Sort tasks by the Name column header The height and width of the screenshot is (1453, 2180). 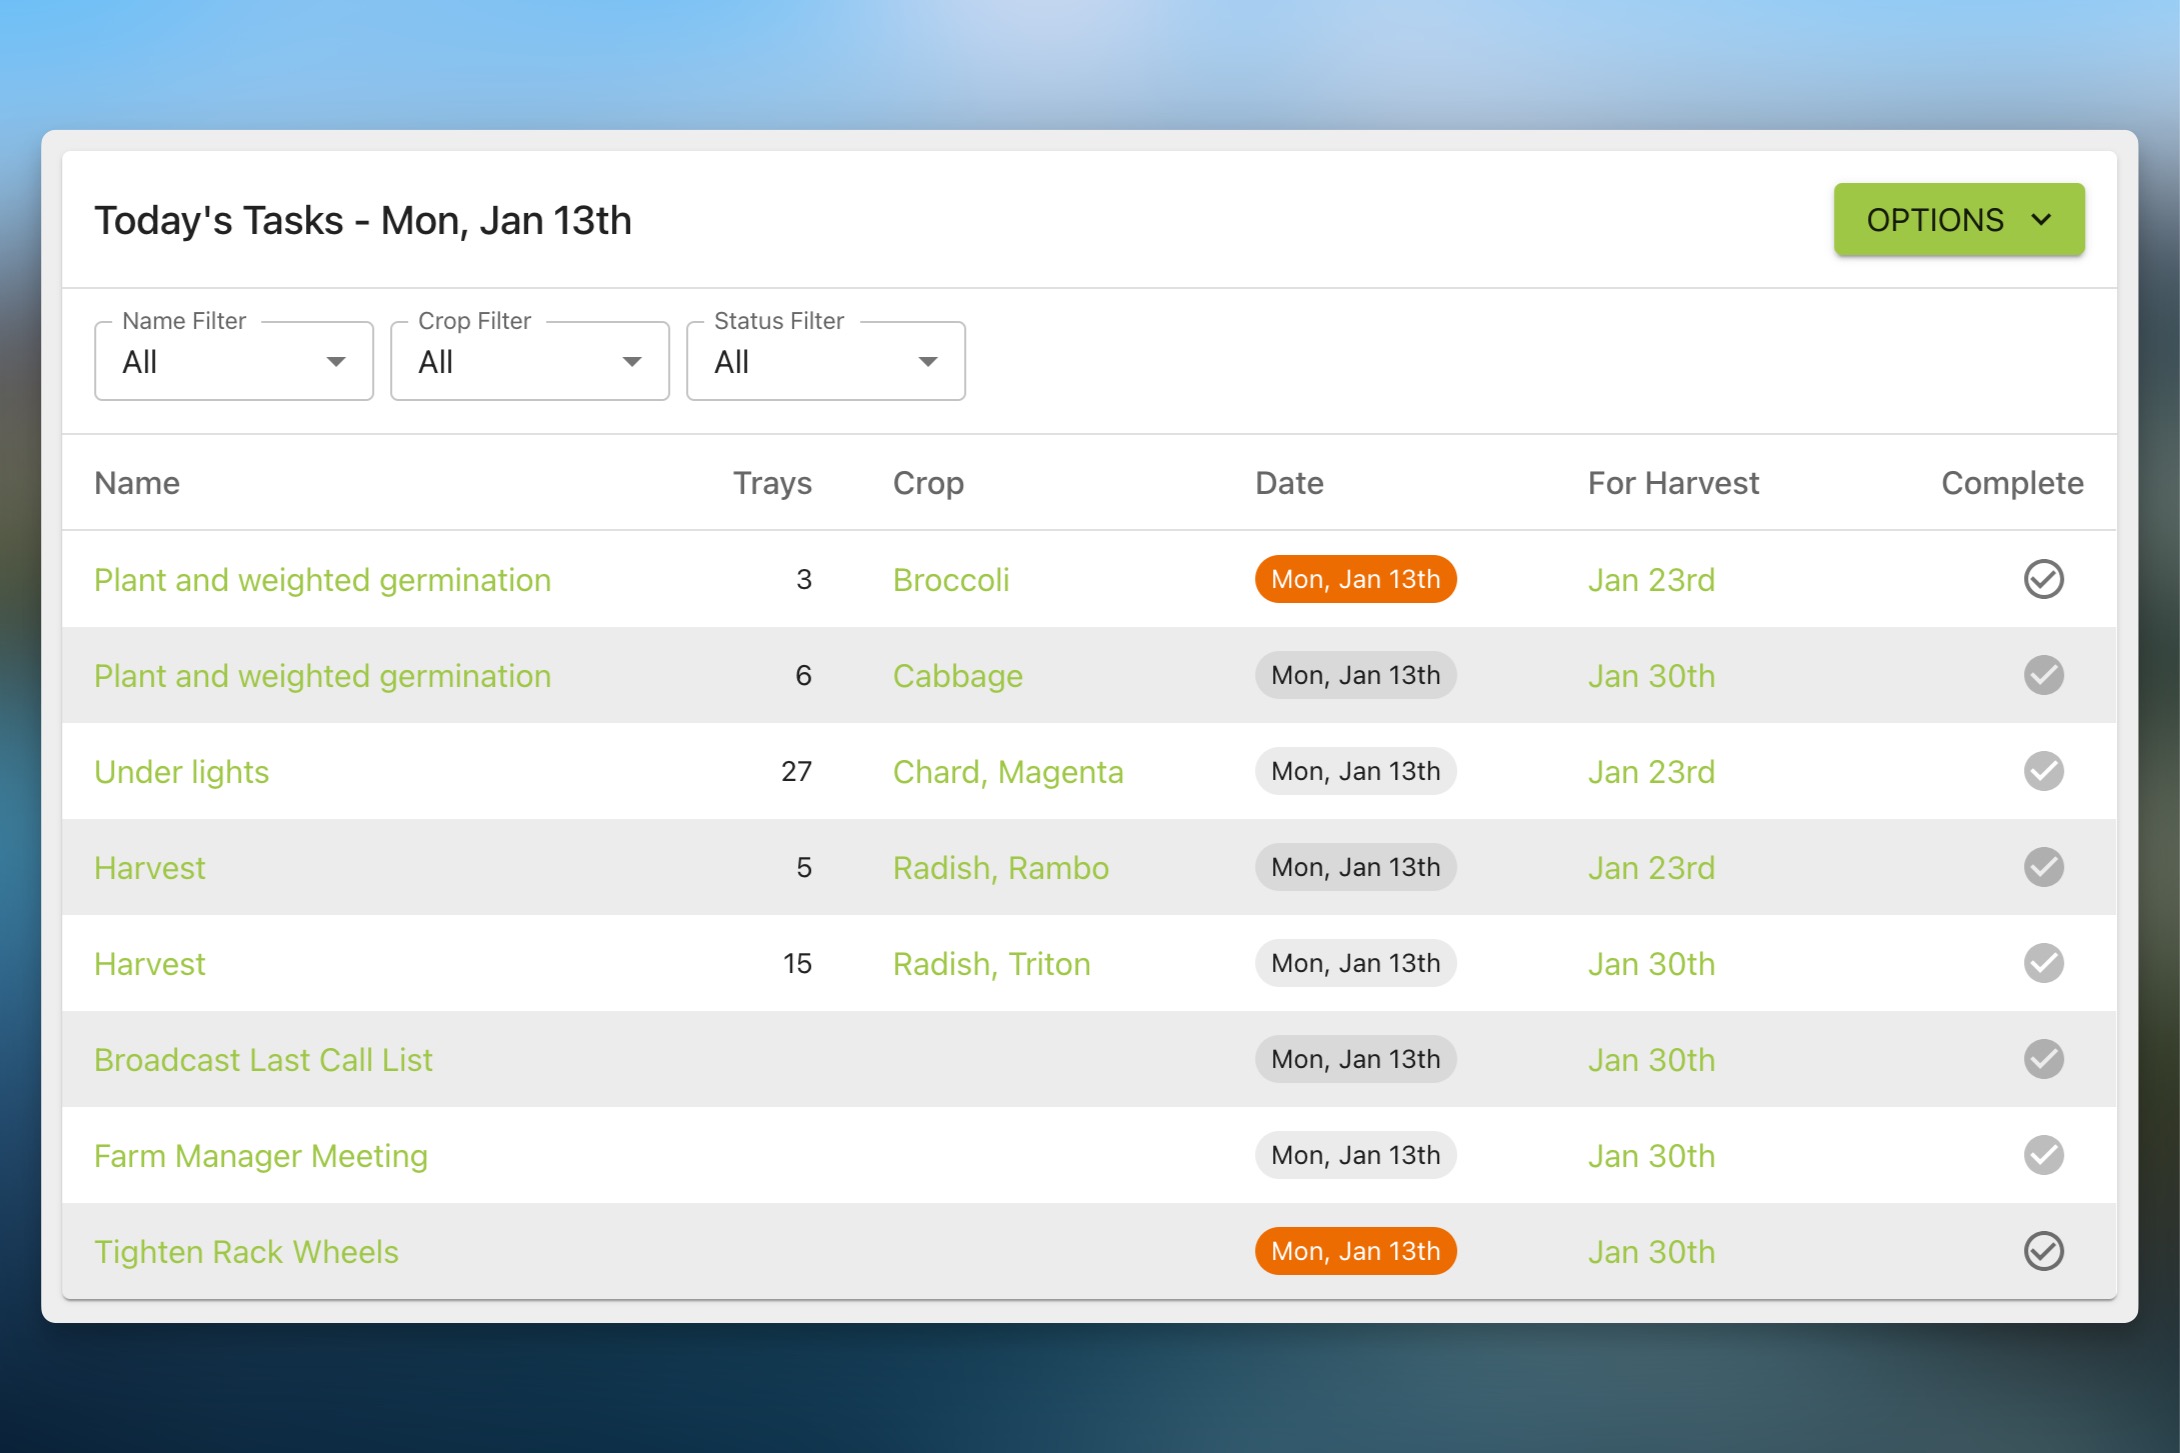(138, 482)
